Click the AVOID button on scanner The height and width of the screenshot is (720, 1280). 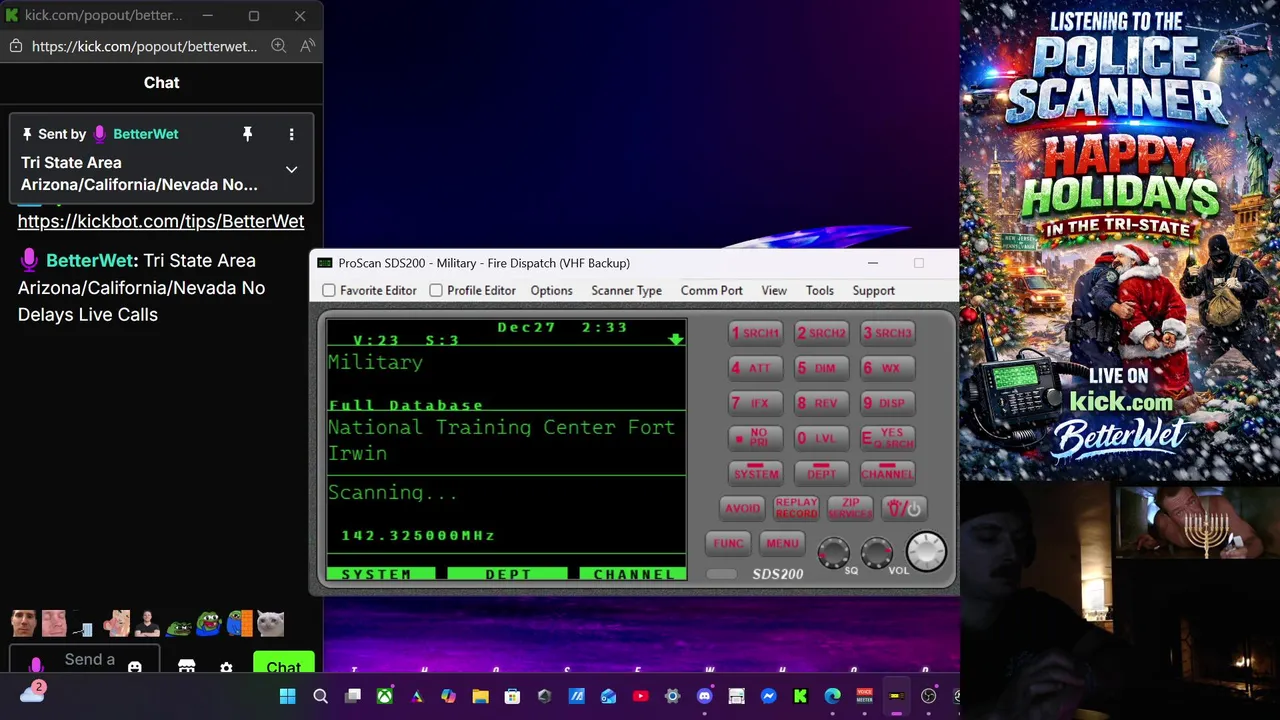tap(742, 508)
